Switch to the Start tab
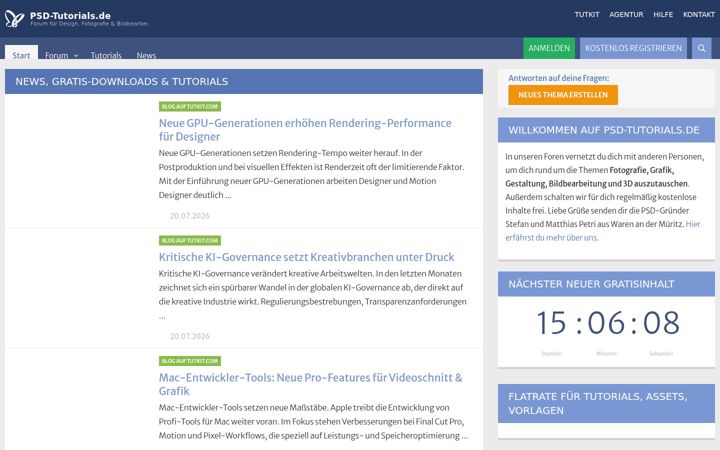The image size is (720, 450). (x=21, y=55)
